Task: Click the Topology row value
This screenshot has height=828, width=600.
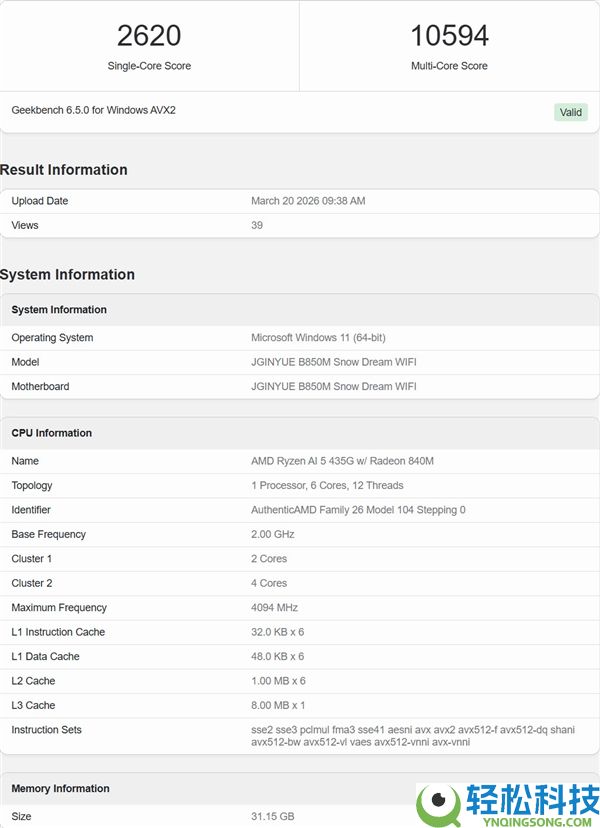Action: click(x=327, y=485)
